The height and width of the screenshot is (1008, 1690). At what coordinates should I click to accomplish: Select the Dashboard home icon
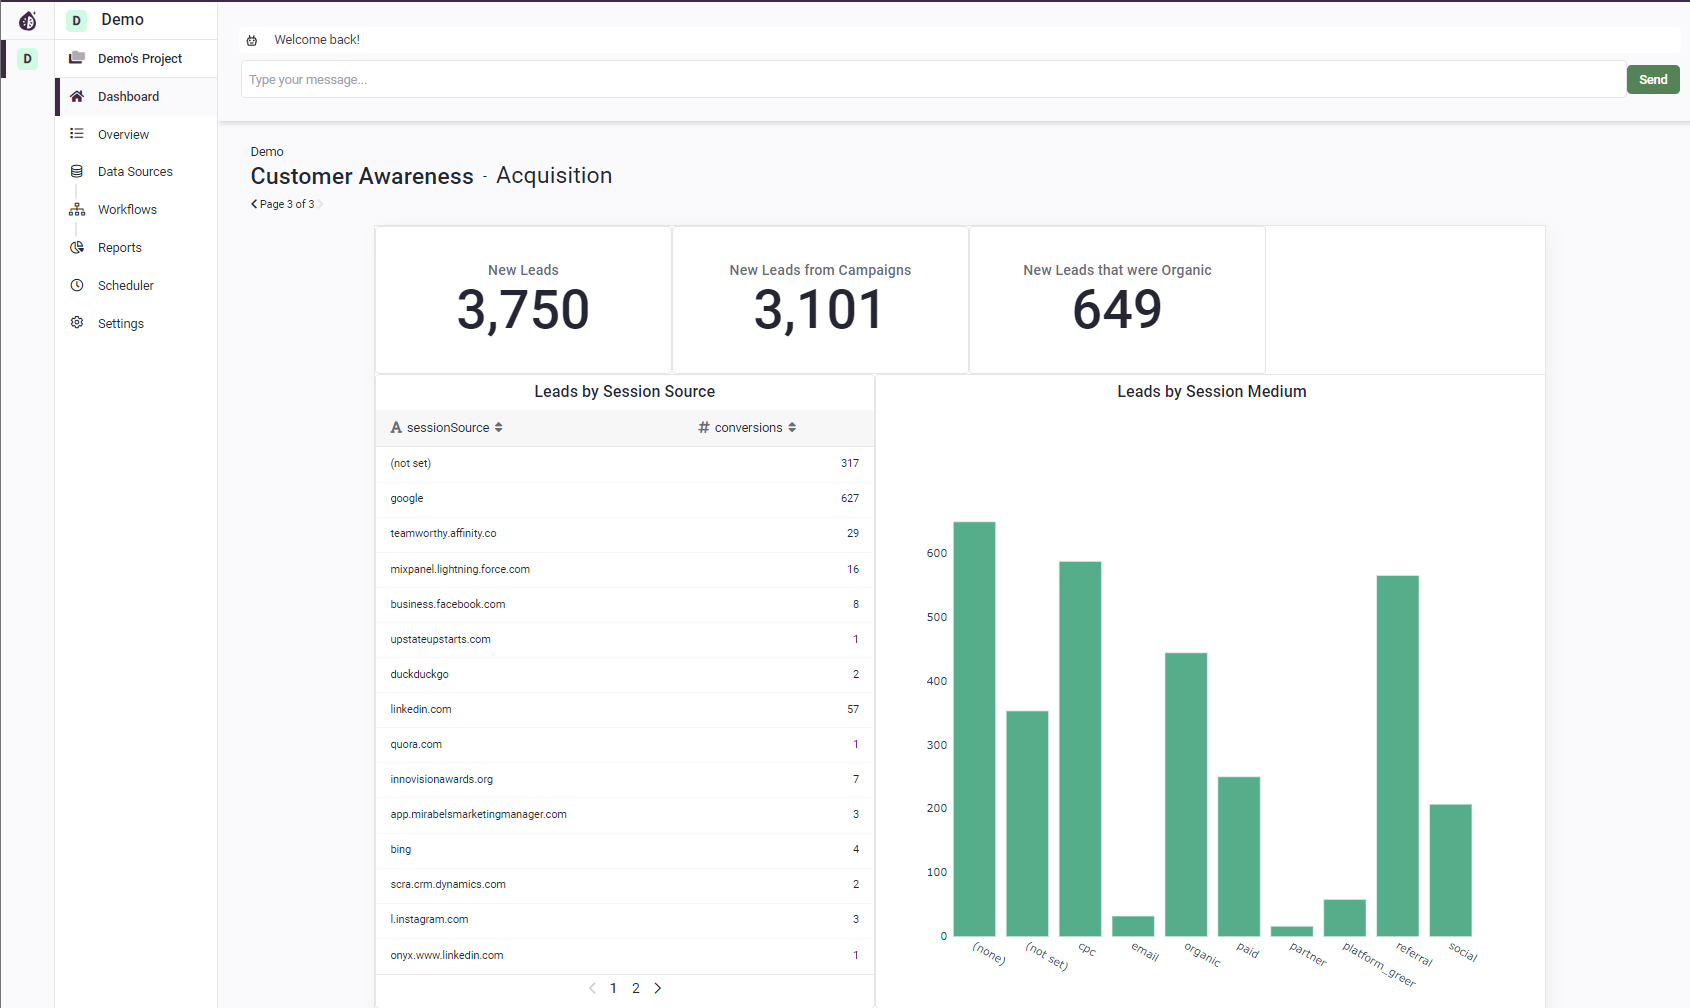(x=77, y=96)
